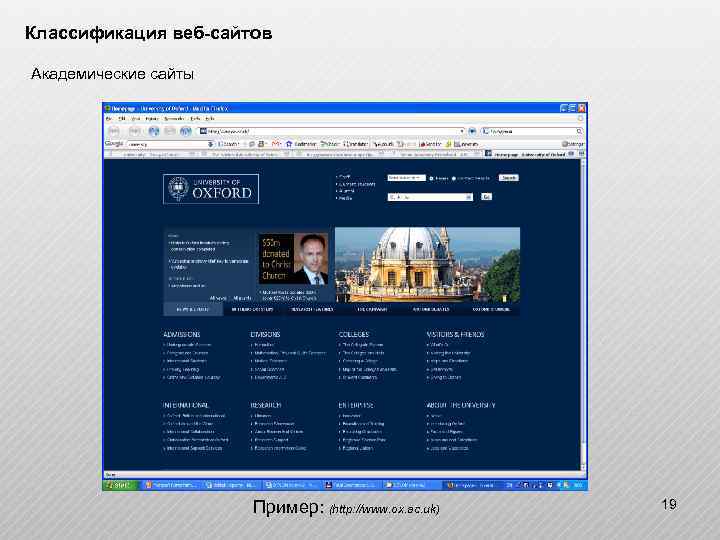Click the Current students link
Image resolution: width=720 pixels, height=540 pixels.
[358, 184]
